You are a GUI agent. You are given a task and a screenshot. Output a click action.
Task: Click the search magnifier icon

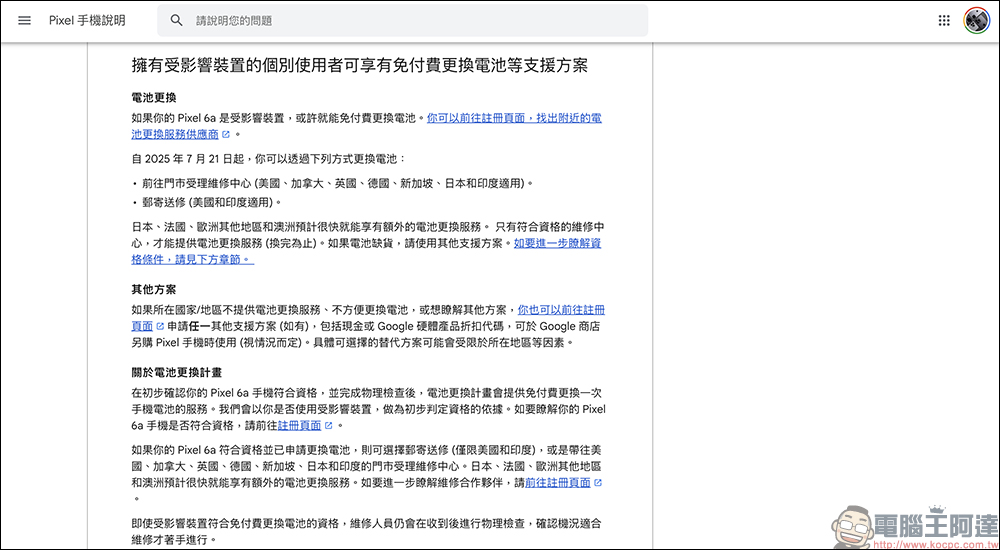coord(177,20)
